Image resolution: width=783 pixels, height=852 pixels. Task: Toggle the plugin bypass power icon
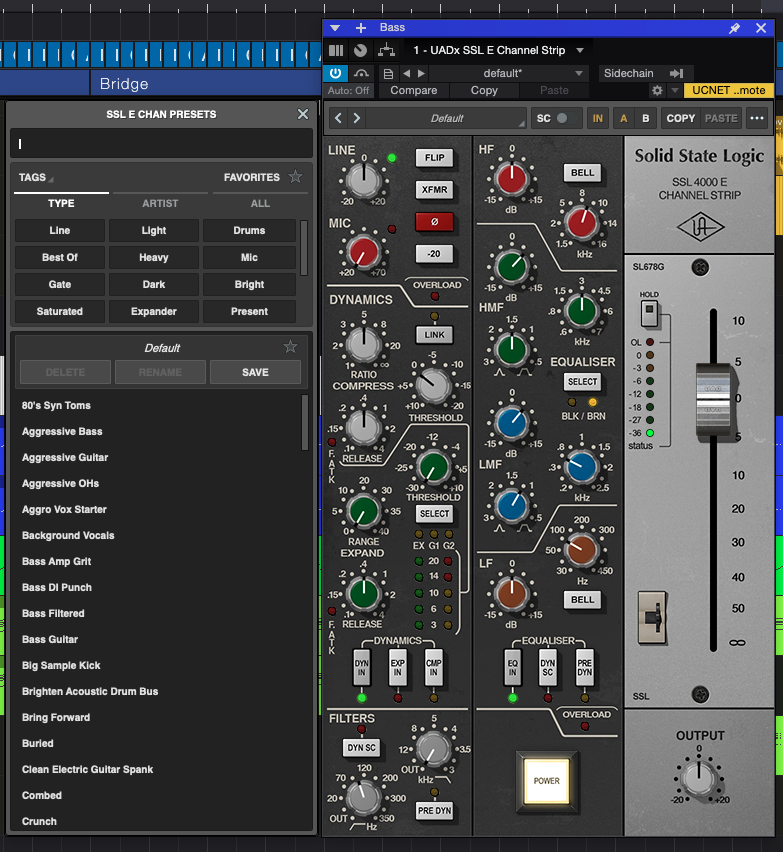pyautogui.click(x=335, y=73)
